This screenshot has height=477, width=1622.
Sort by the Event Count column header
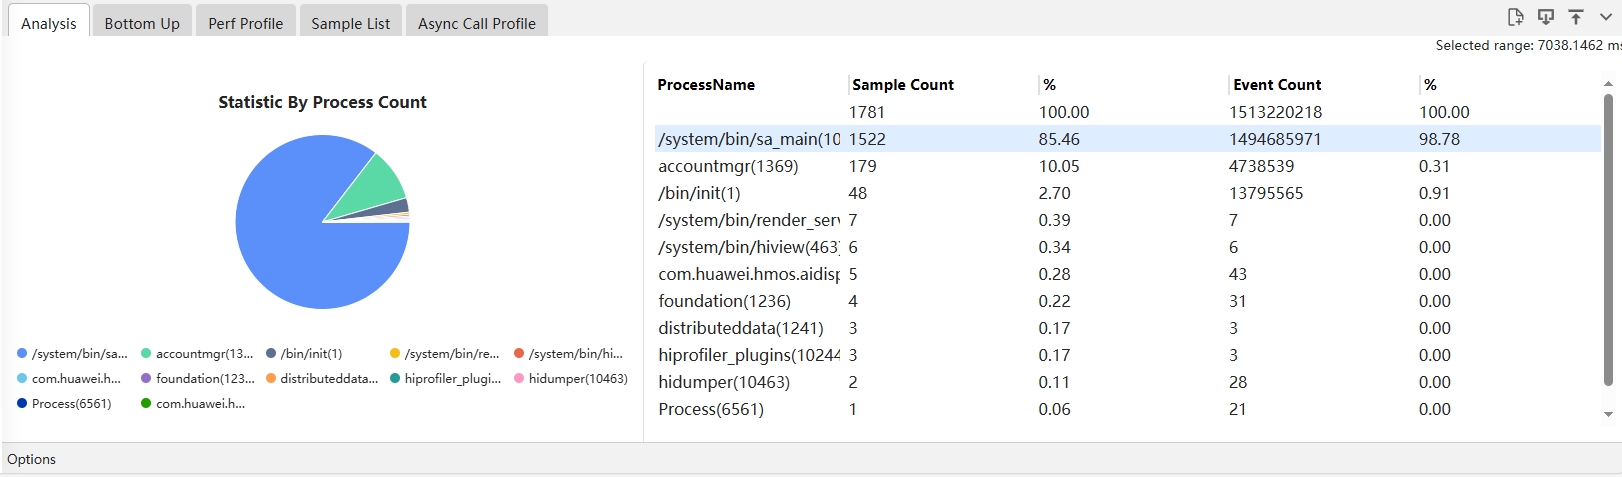(x=1276, y=85)
